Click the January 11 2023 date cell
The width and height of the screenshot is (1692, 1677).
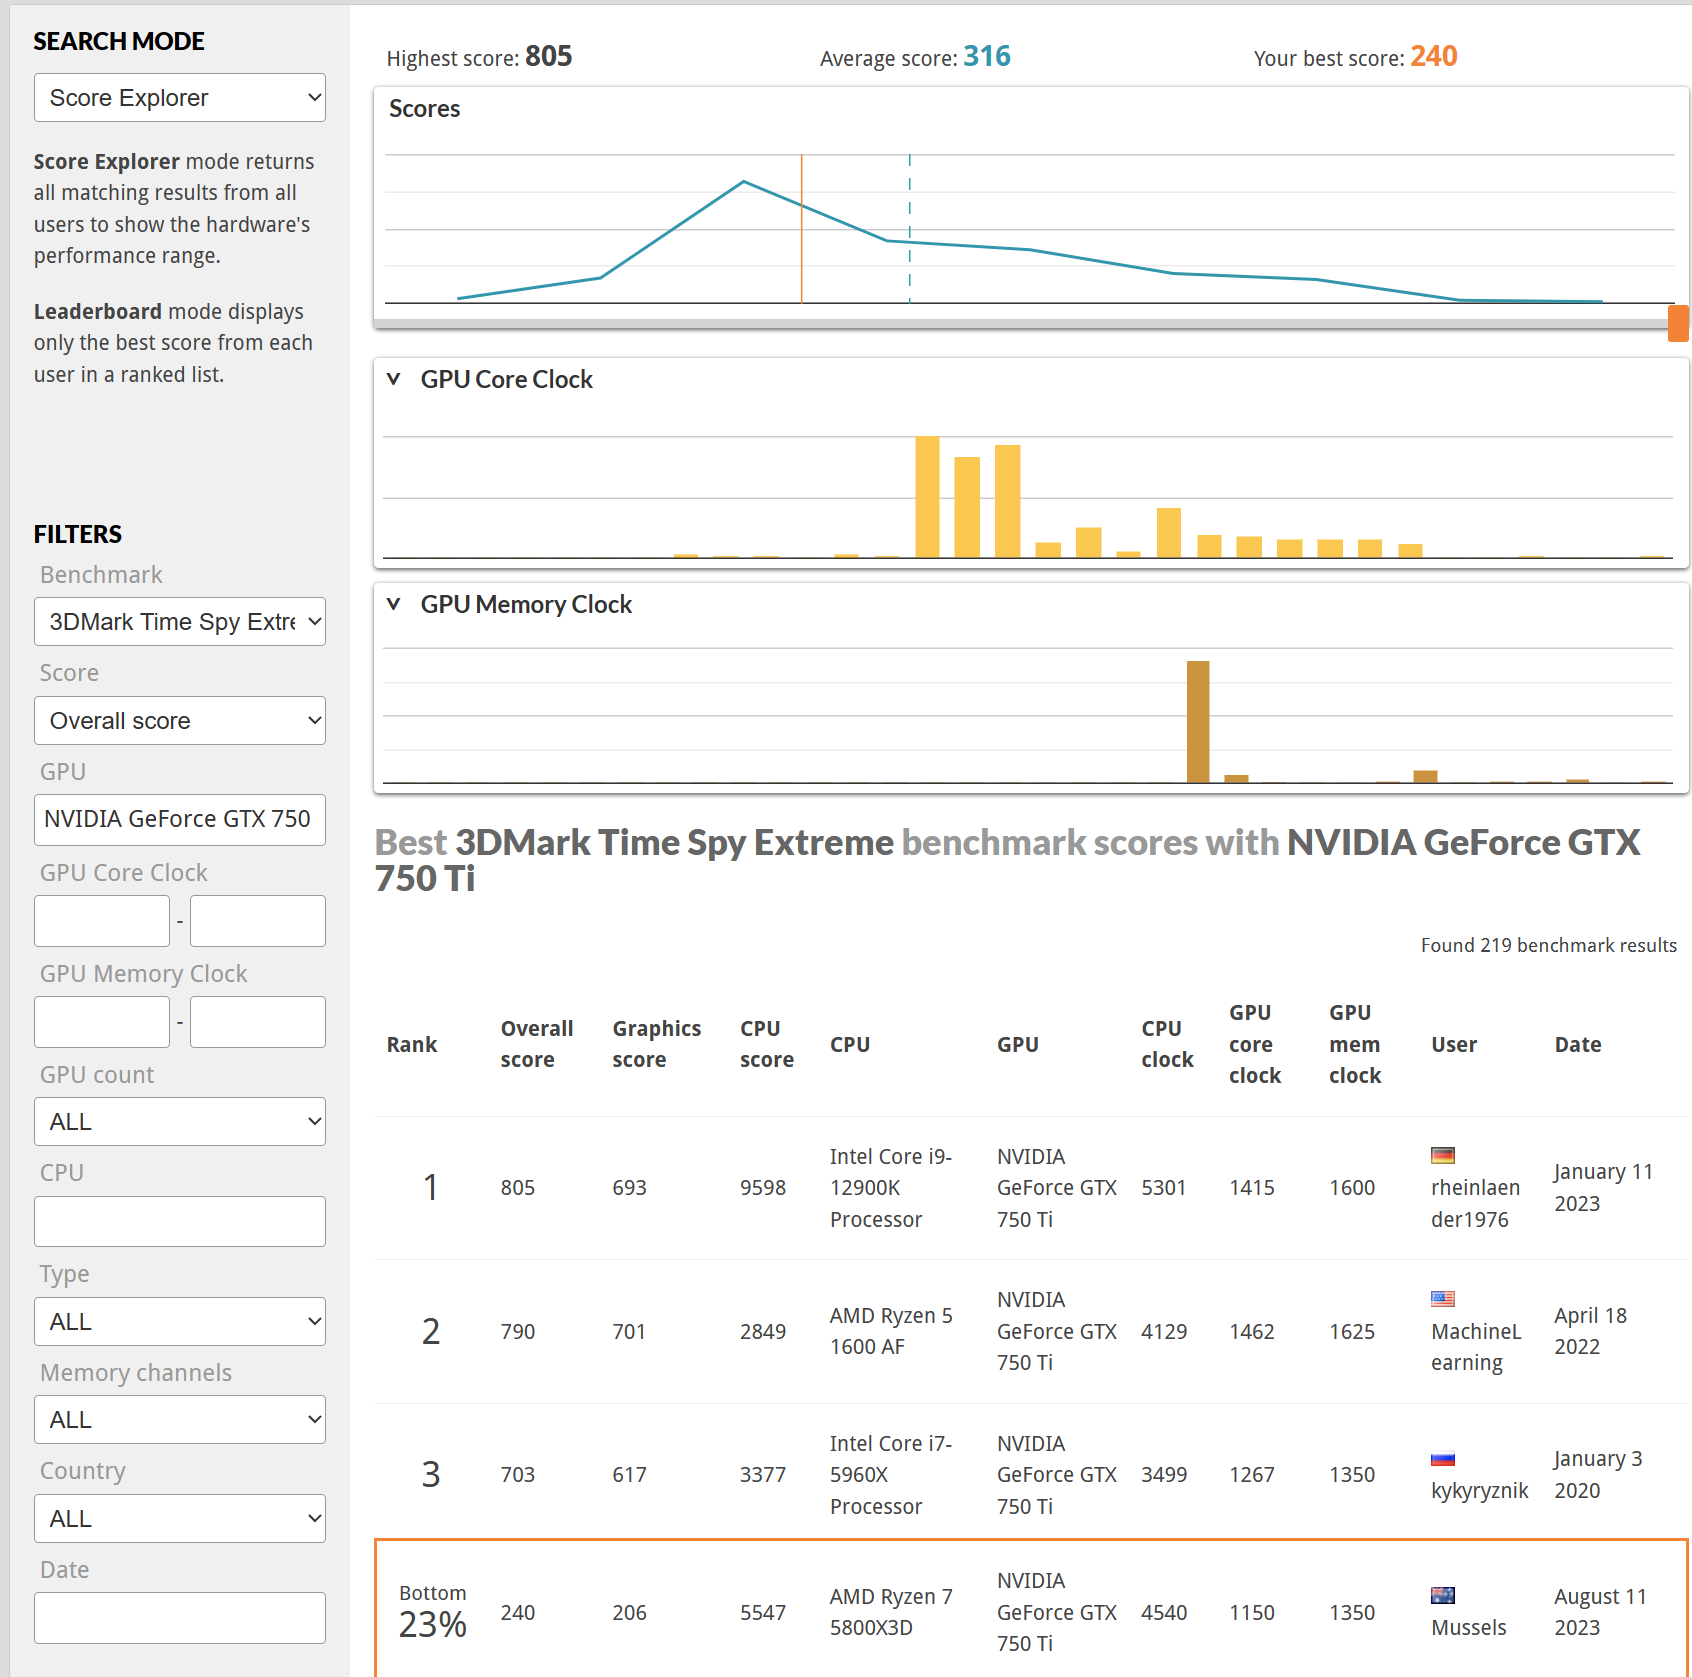(1604, 1188)
